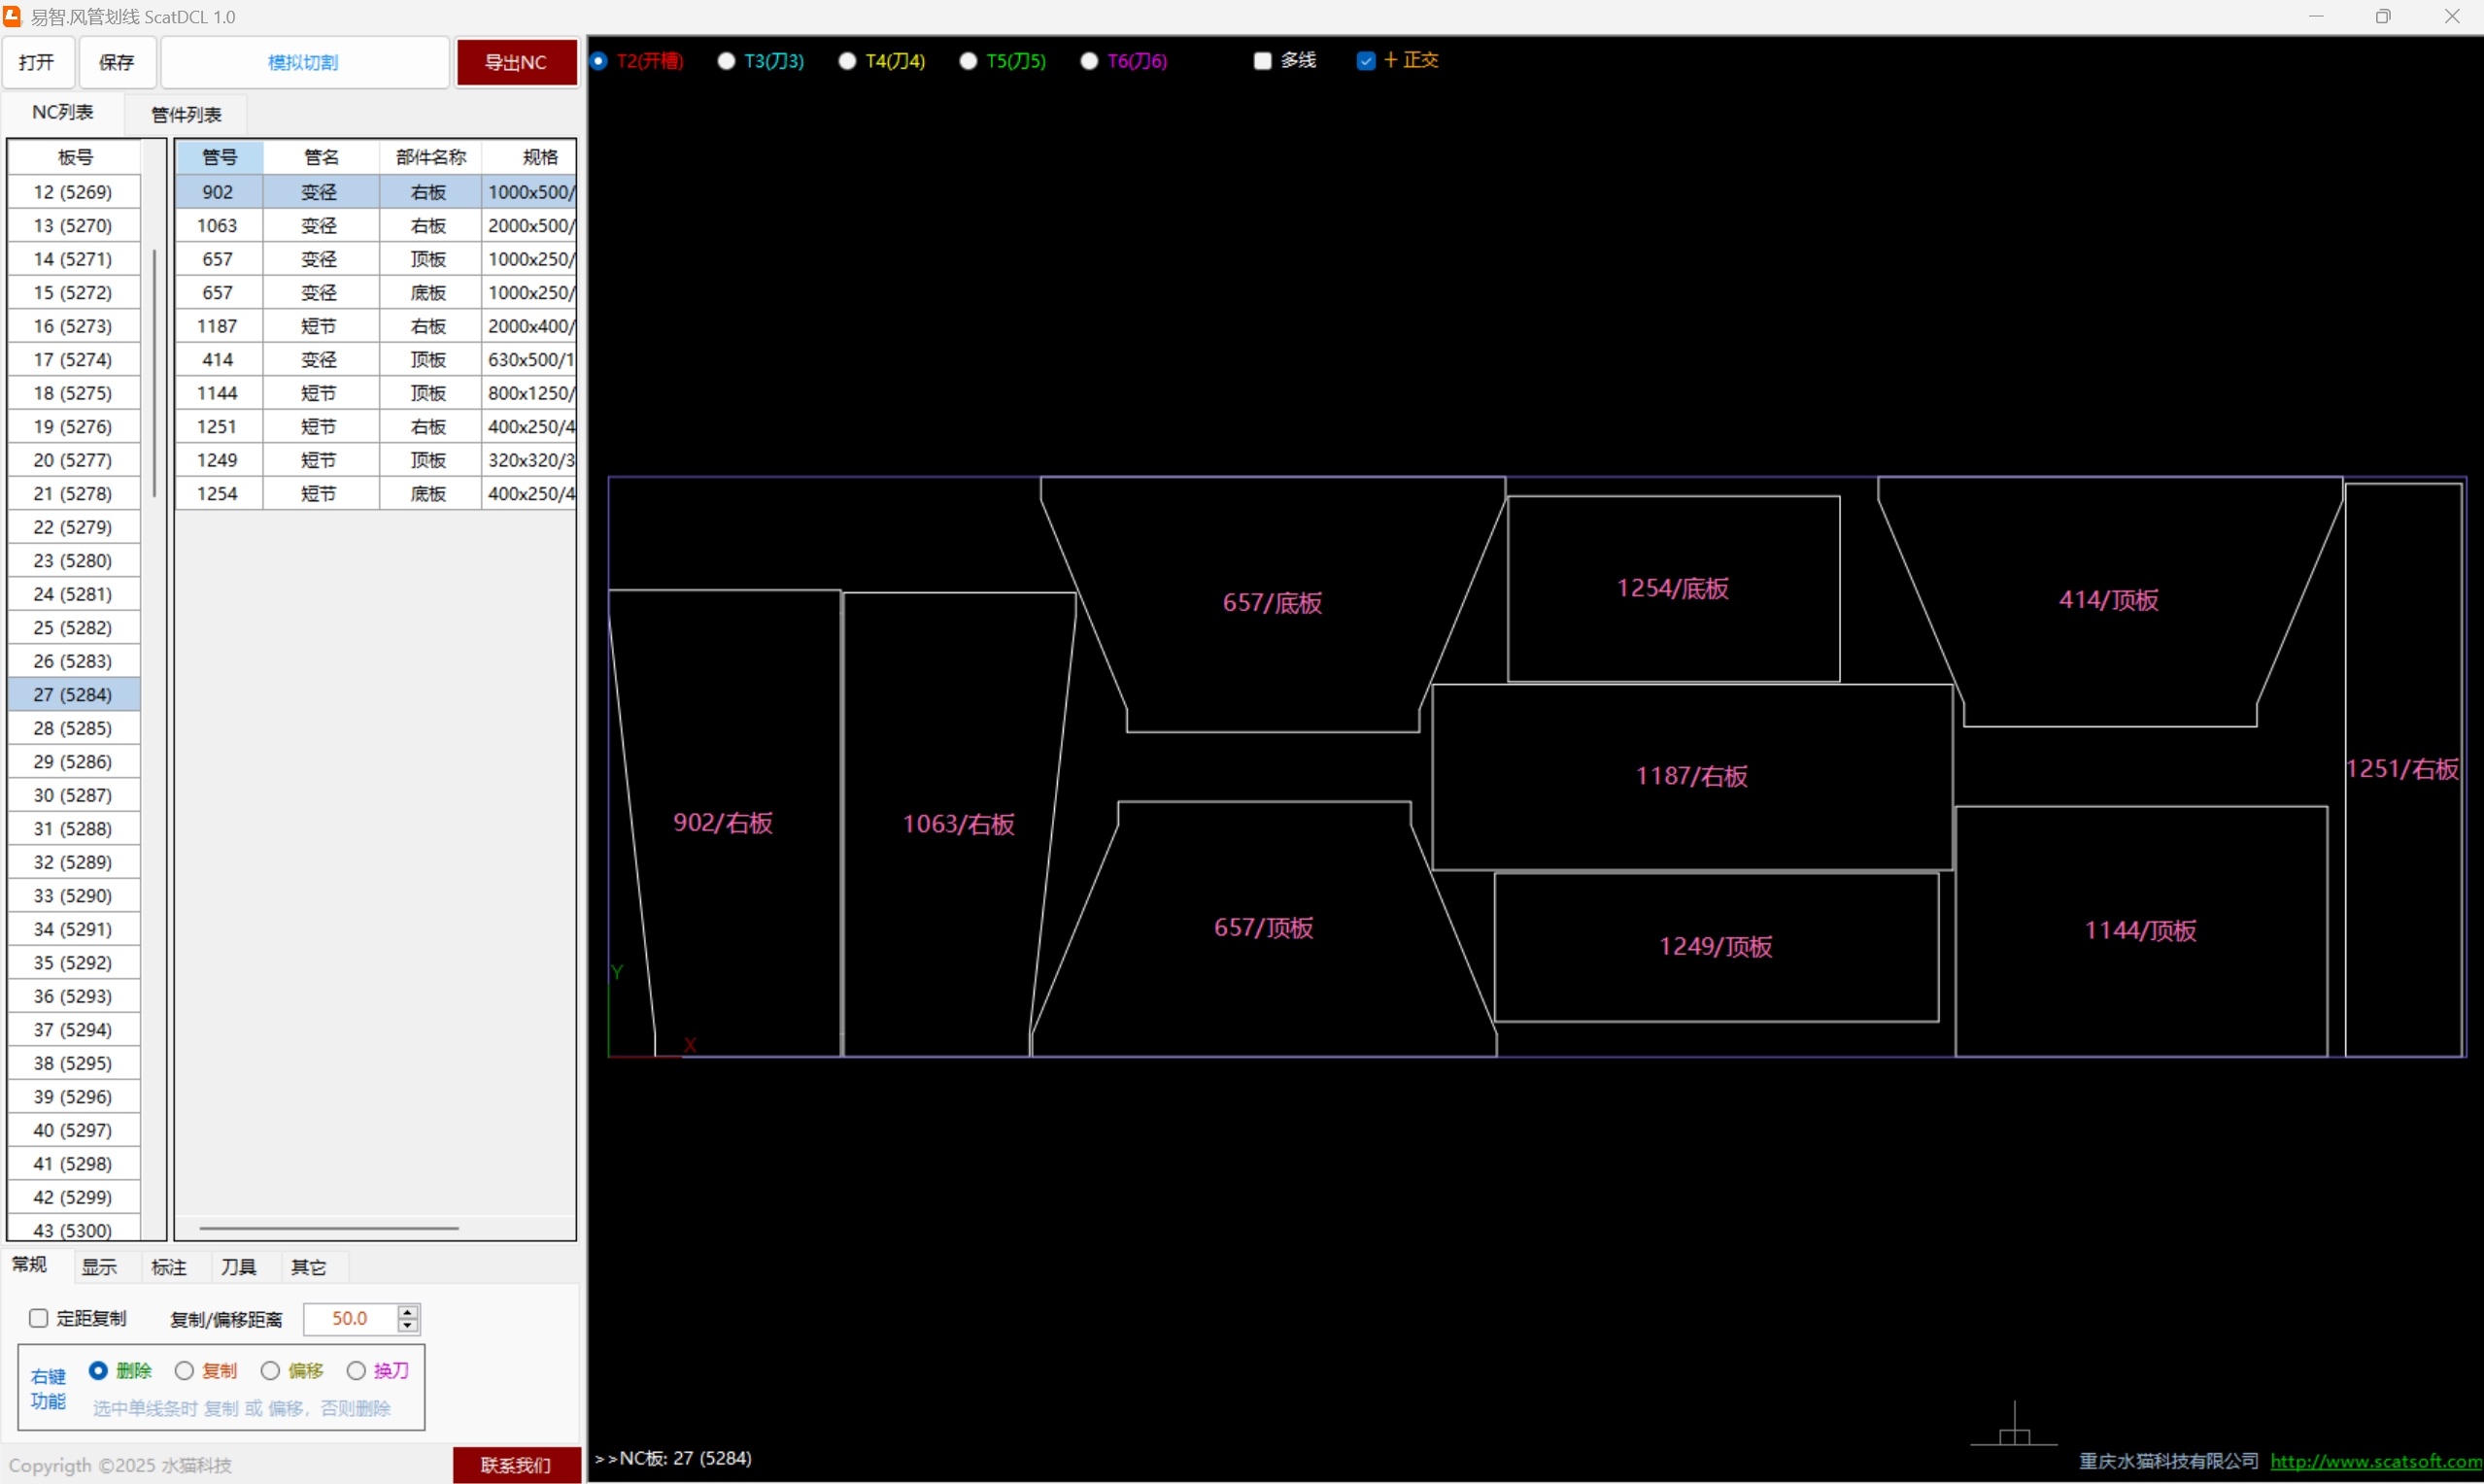
Task: Open the scatsoft.com website link
Action: [2375, 1461]
